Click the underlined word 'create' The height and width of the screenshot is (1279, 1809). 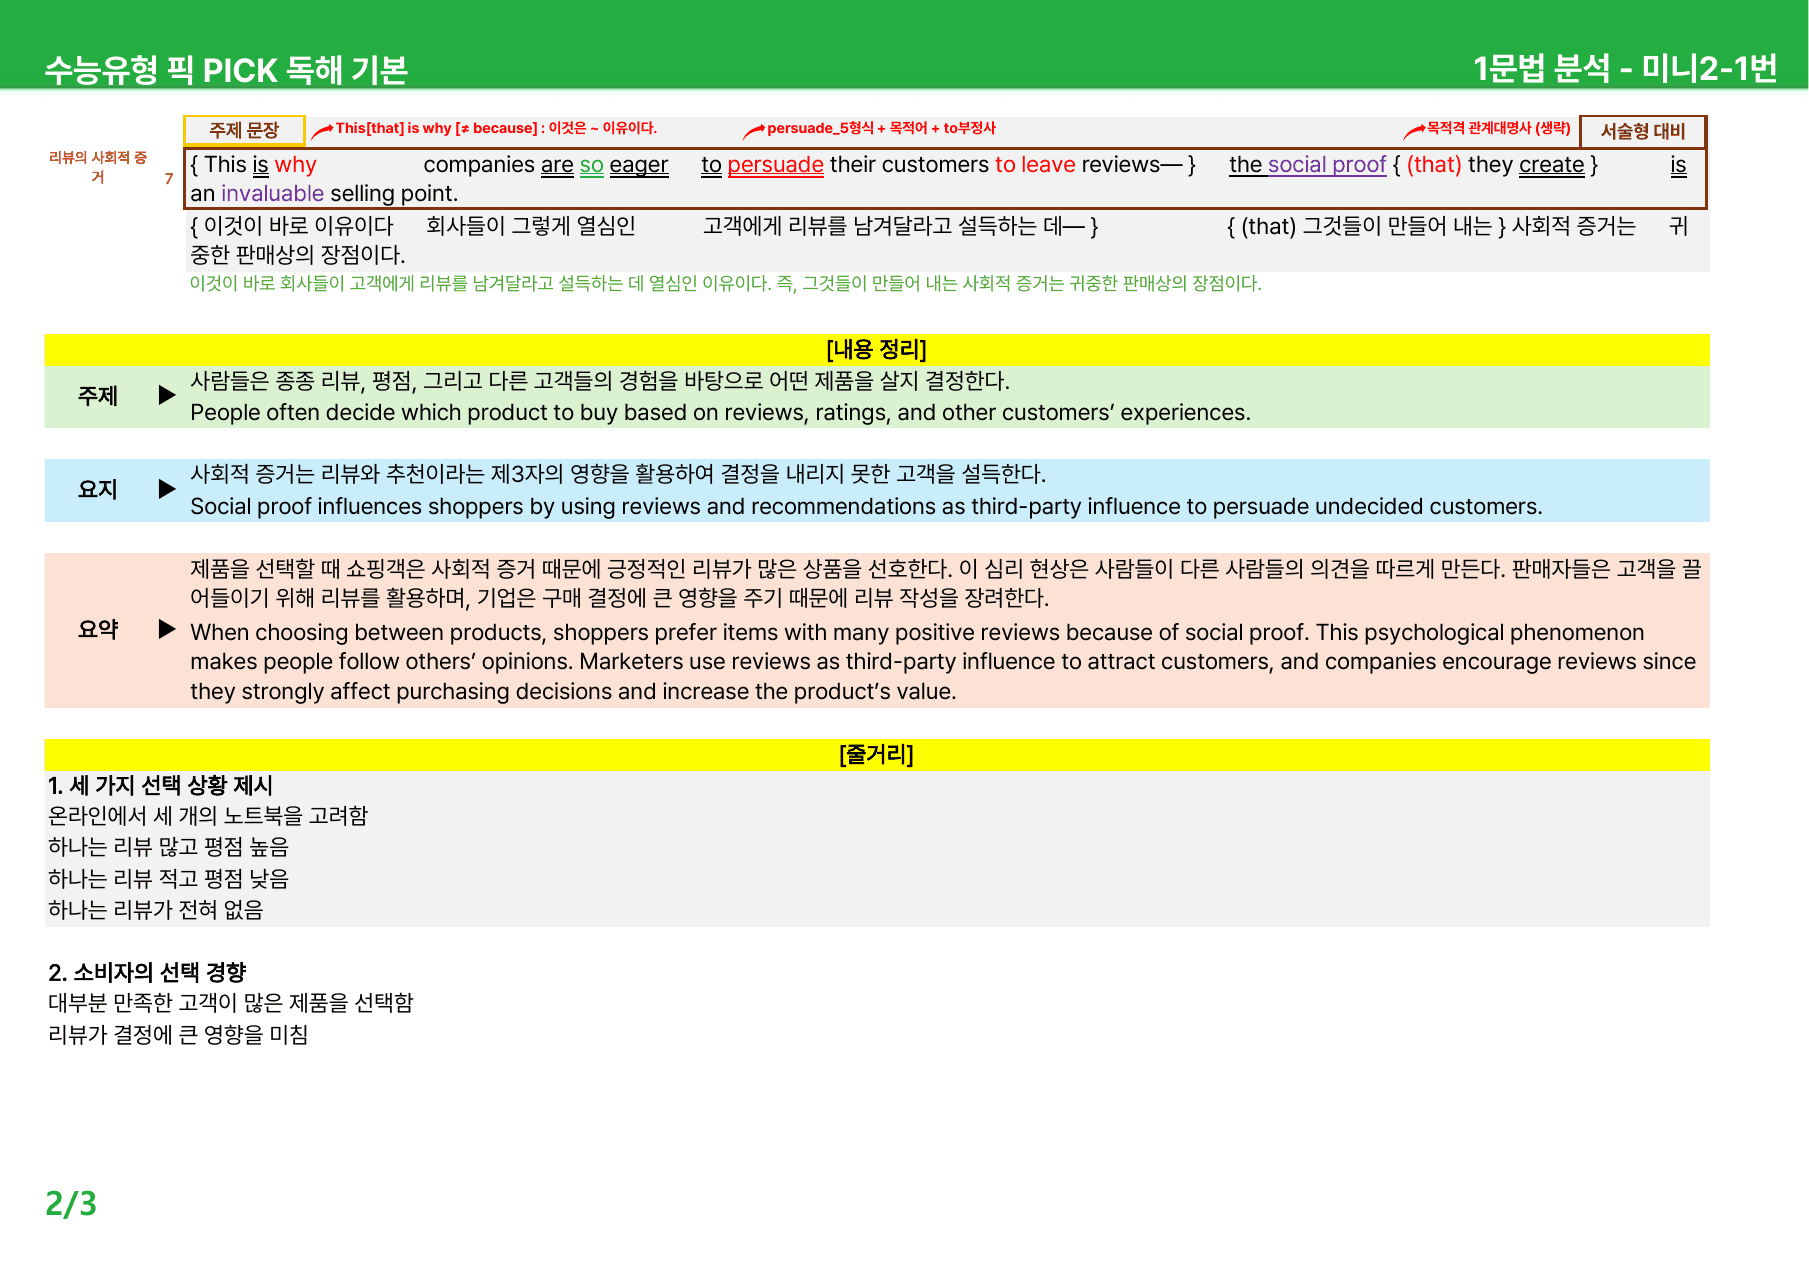pos(1552,165)
